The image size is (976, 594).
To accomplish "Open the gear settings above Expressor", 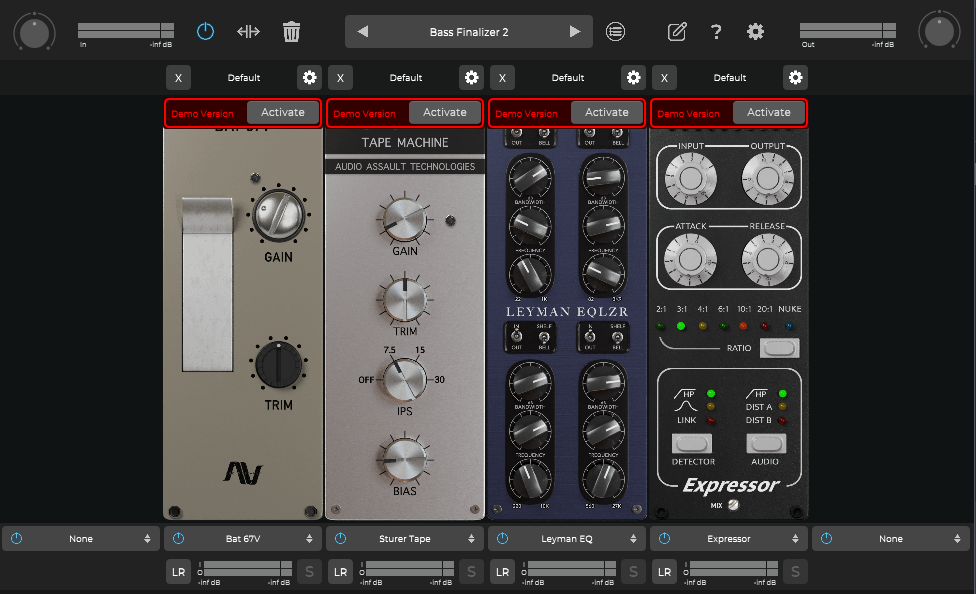I will point(795,78).
